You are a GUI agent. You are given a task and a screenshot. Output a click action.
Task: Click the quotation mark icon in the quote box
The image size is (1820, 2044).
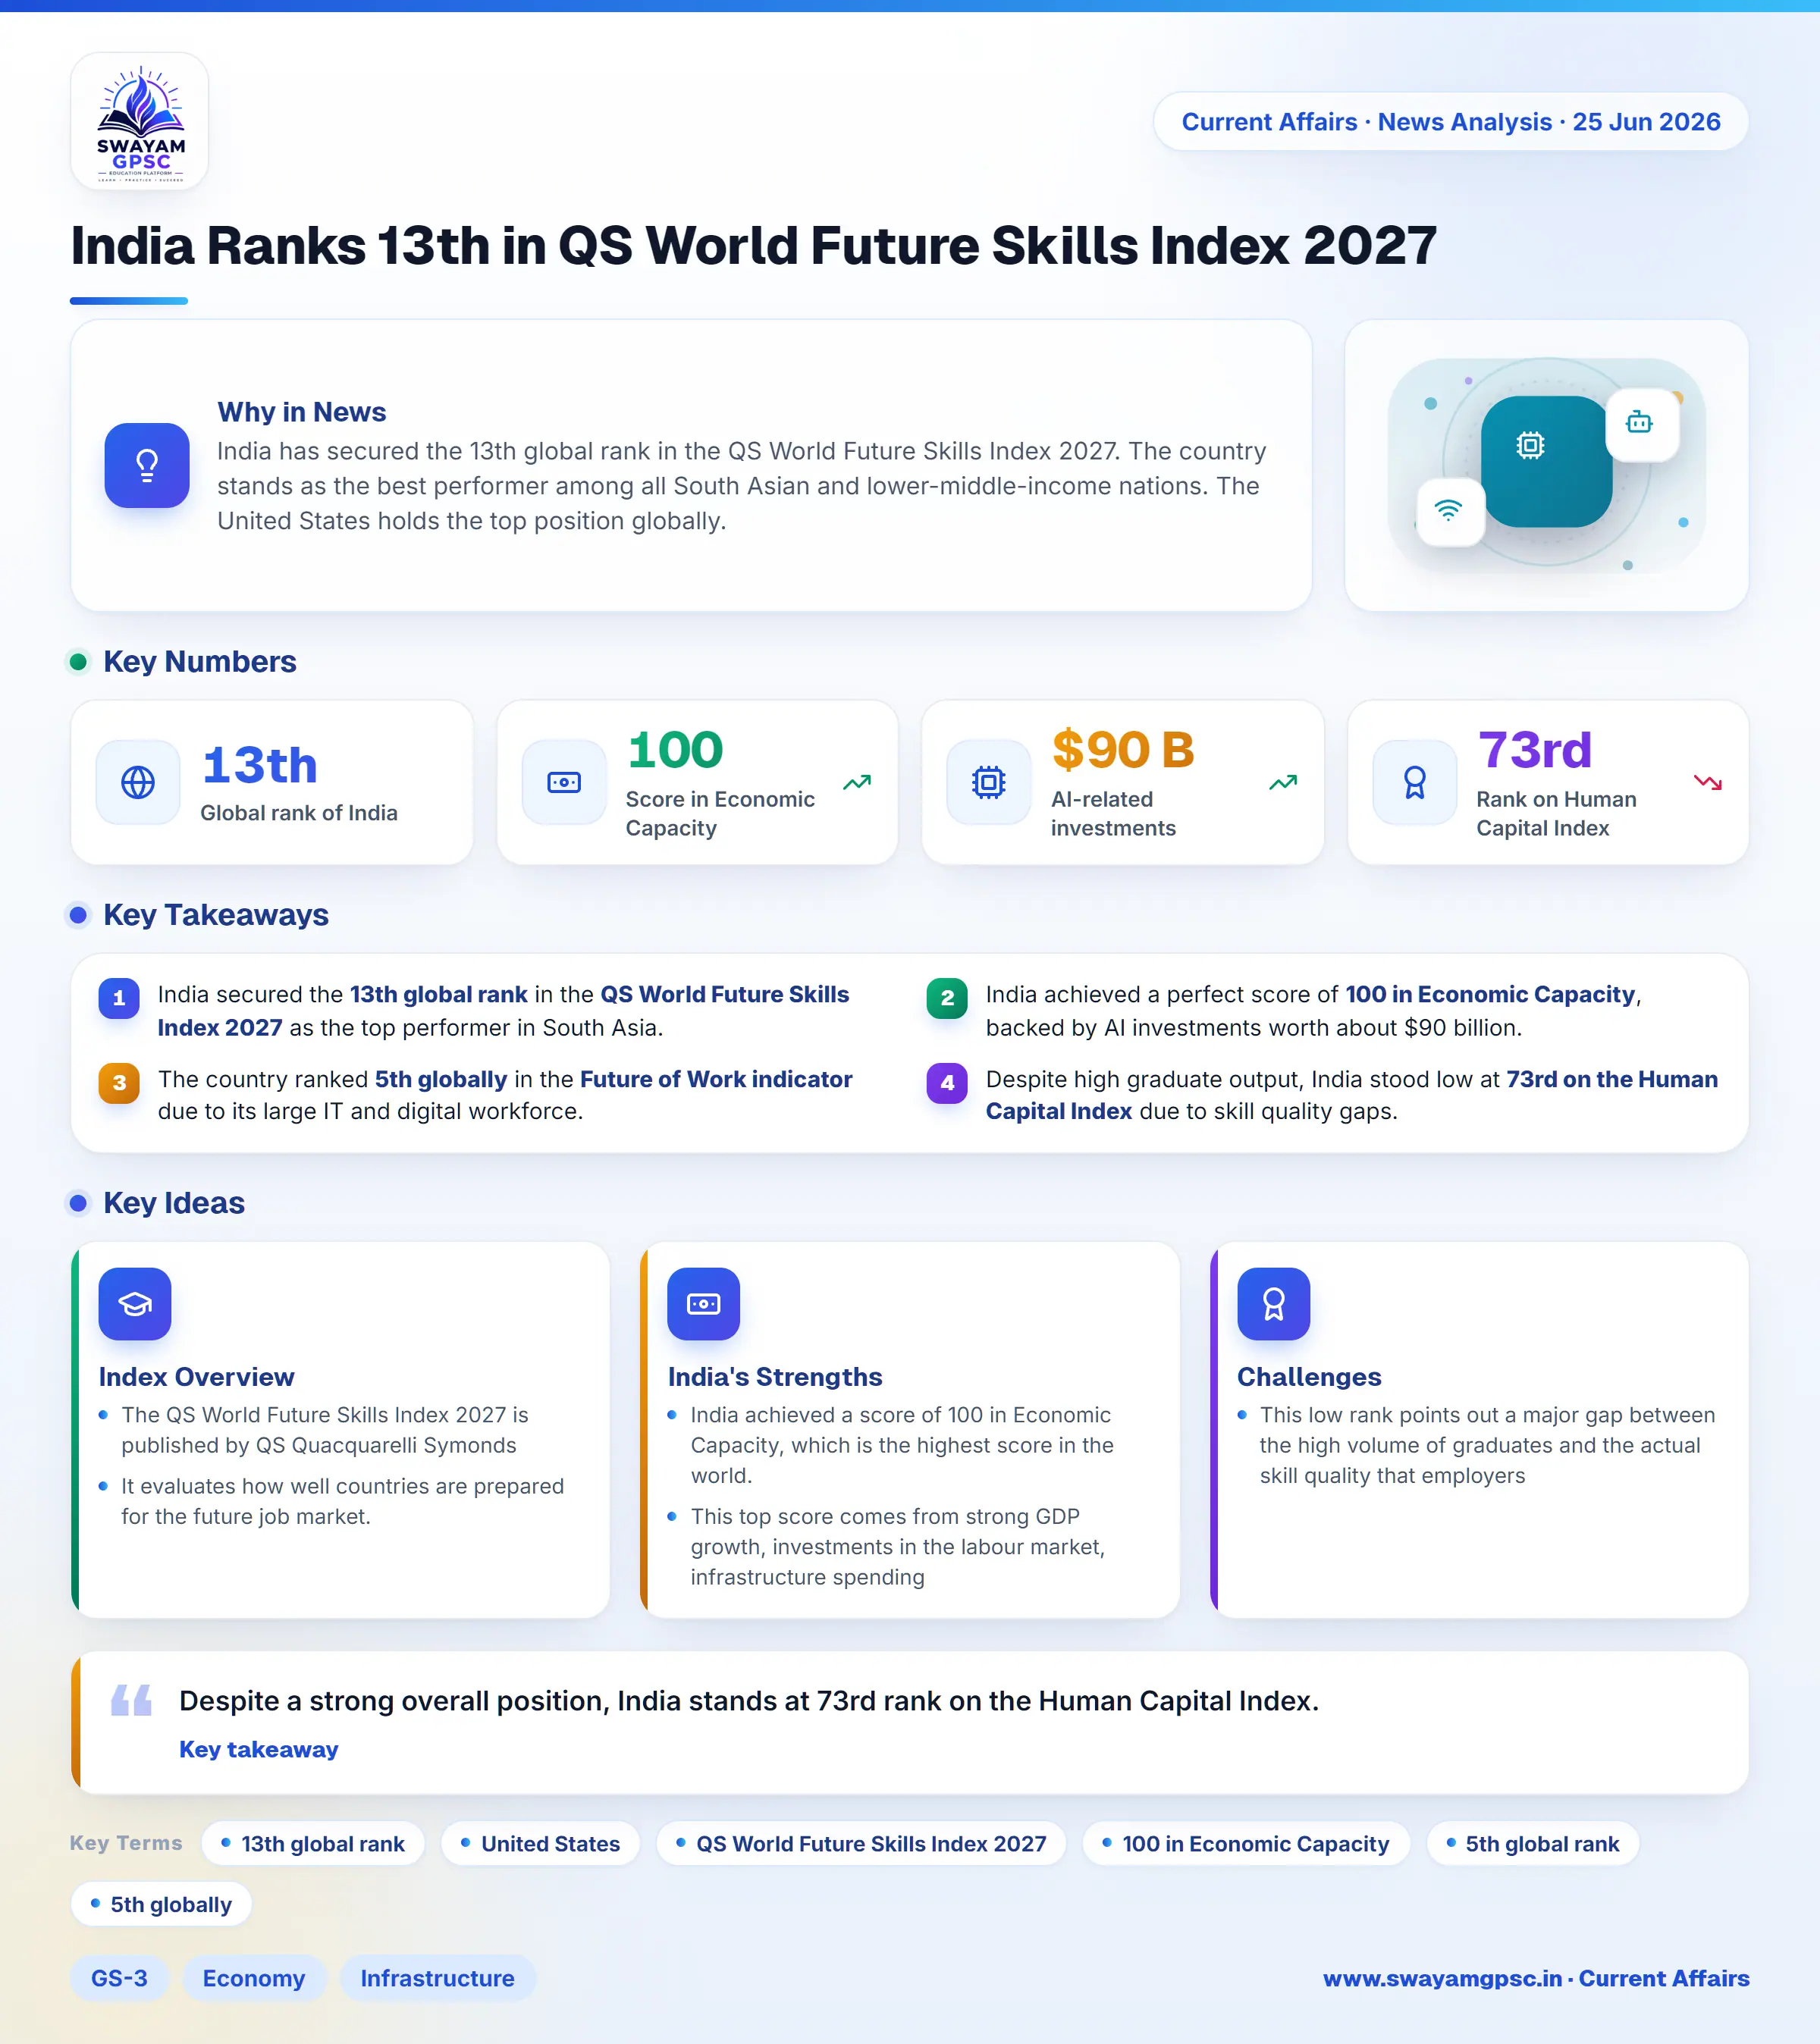click(x=131, y=1700)
